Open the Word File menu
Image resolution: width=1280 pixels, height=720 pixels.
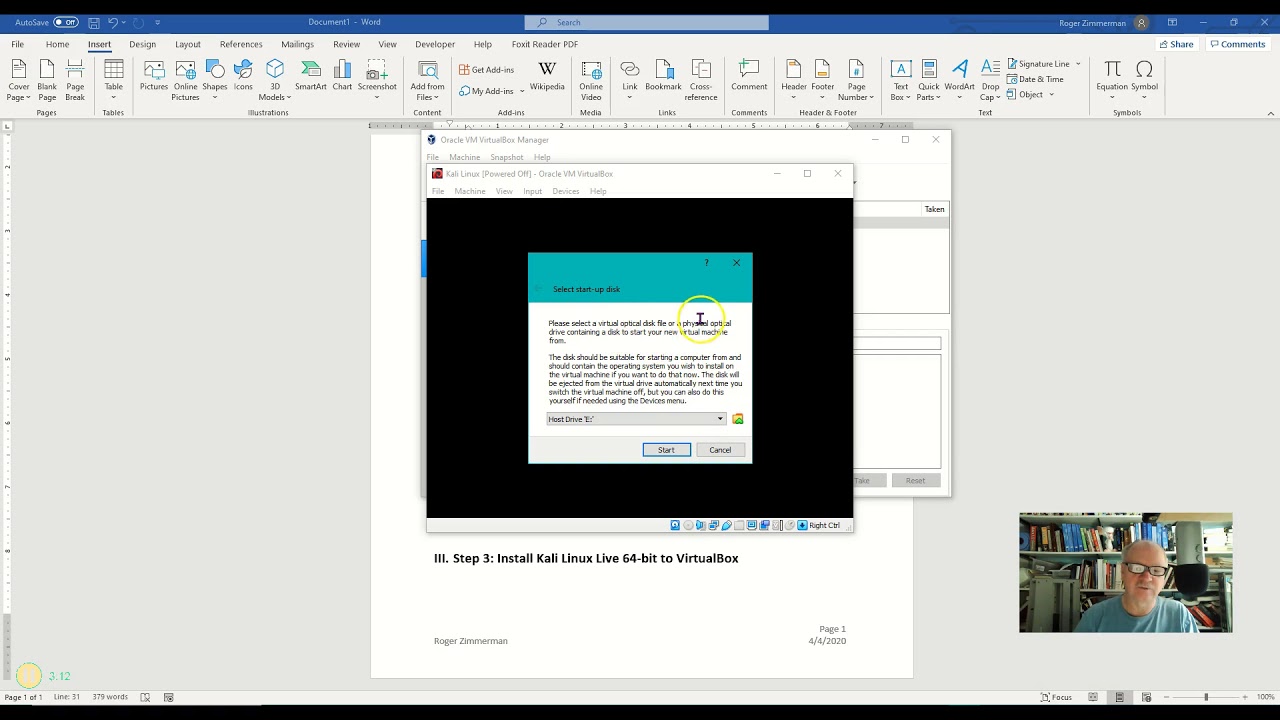[18, 44]
